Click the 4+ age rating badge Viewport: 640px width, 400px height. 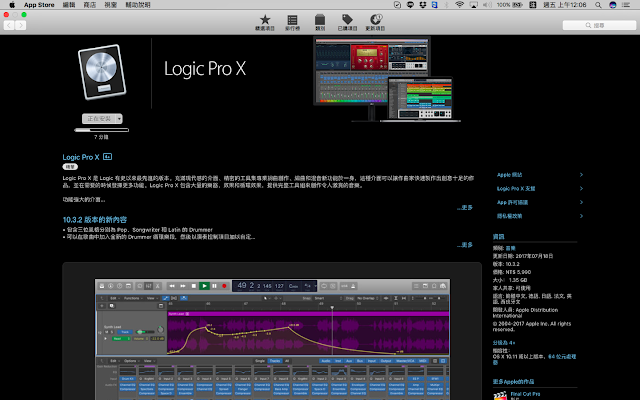(x=107, y=157)
